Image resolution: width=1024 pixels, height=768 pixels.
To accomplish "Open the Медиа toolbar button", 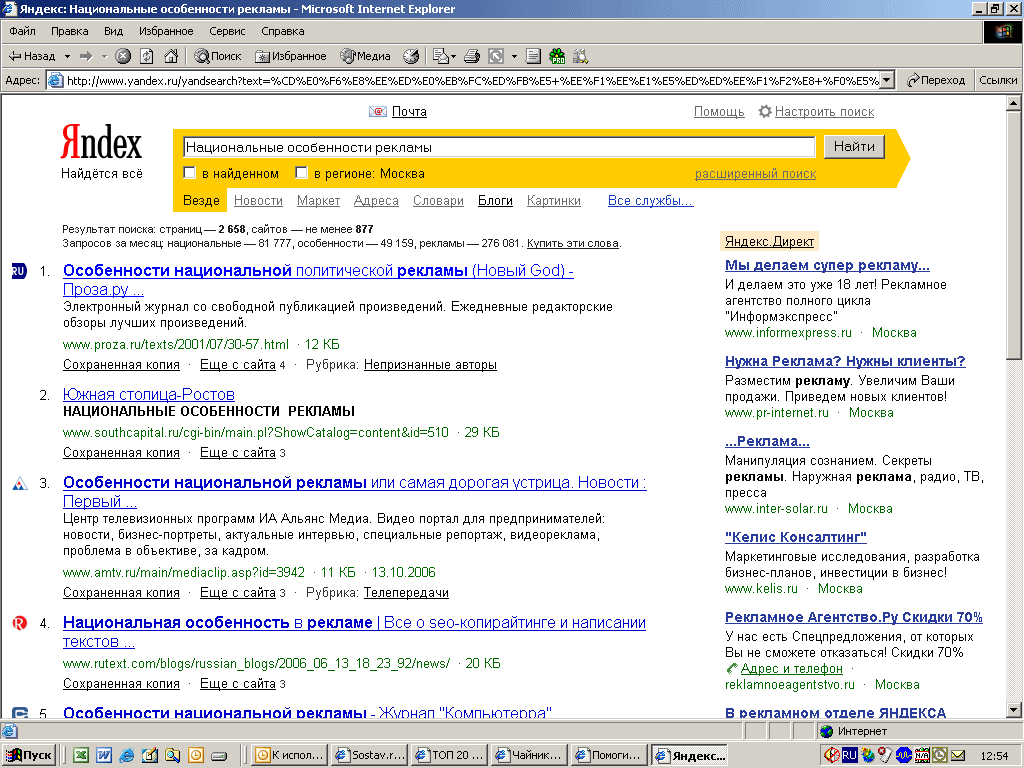I will click(x=365, y=56).
